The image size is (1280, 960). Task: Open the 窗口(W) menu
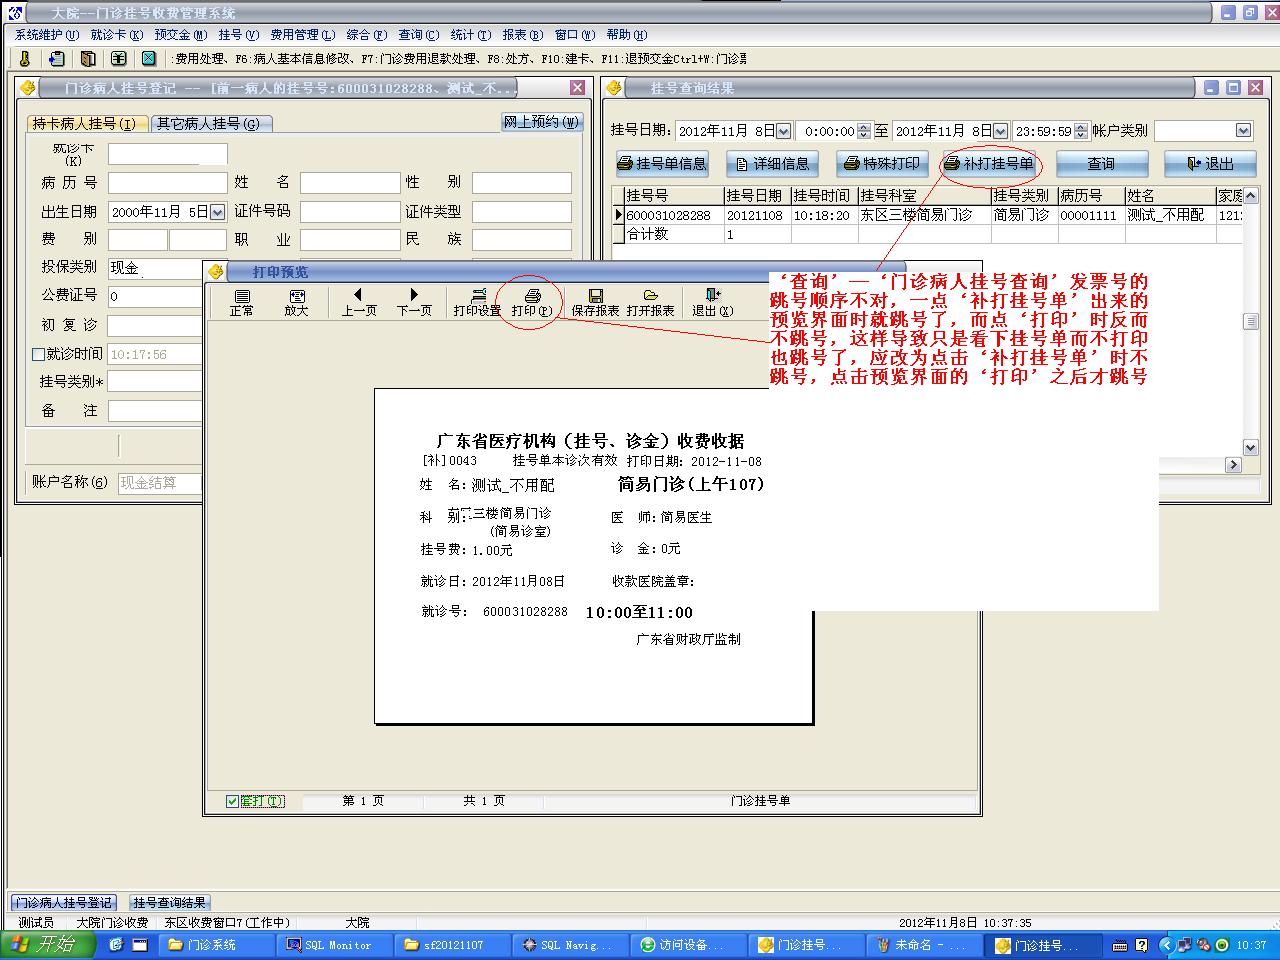click(575, 35)
